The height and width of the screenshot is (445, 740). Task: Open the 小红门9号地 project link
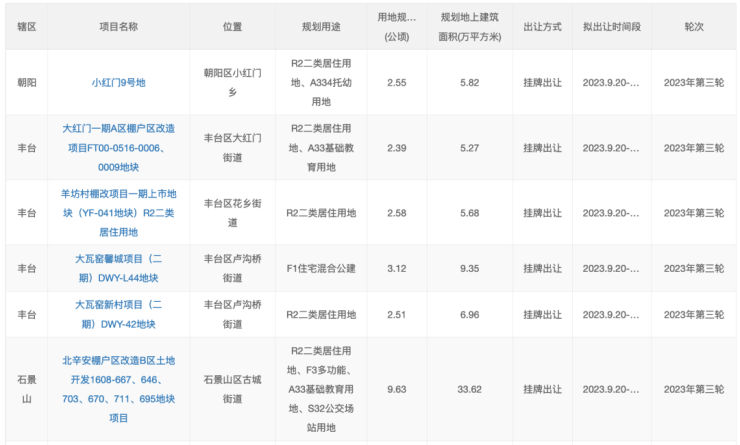(x=118, y=83)
